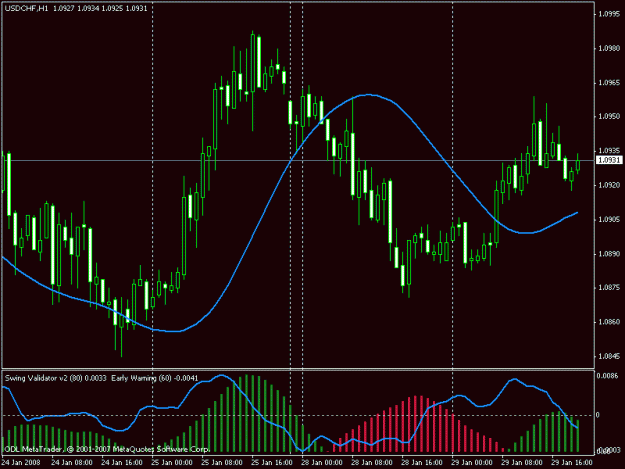The width and height of the screenshot is (625, 469).
Task: Click the 24 Jan 16:00 time label
Action: (122, 463)
